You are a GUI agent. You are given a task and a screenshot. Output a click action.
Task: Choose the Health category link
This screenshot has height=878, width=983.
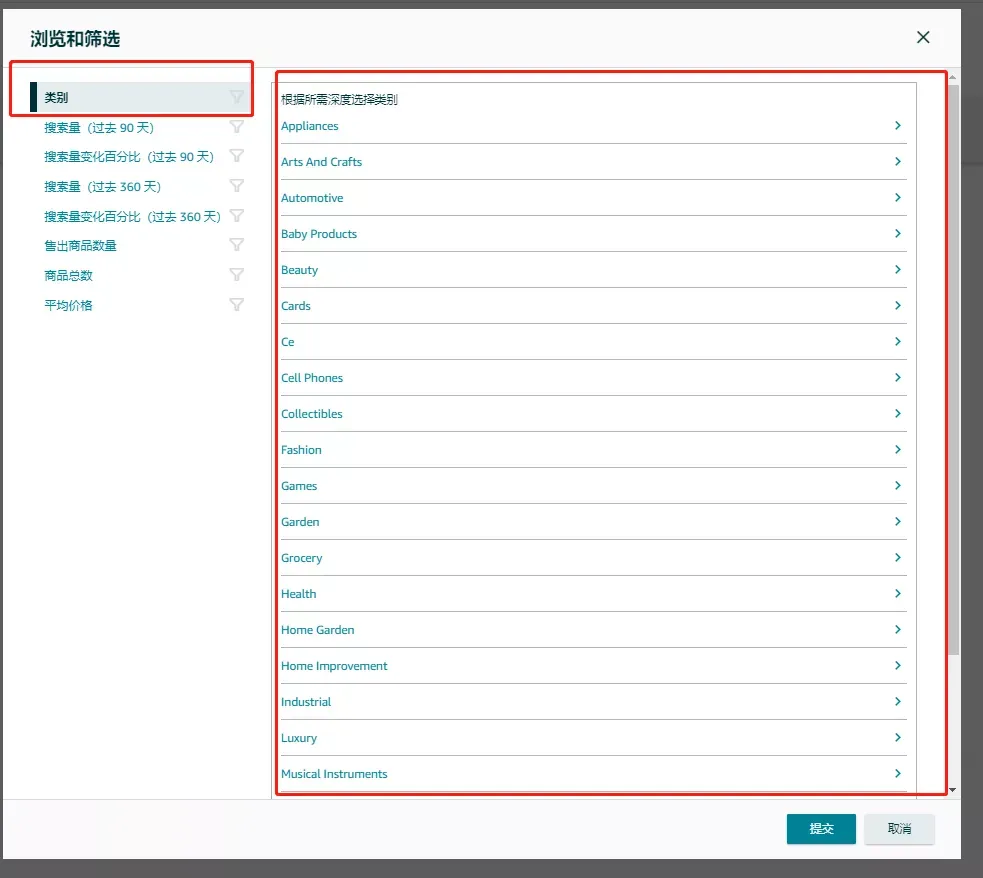298,593
